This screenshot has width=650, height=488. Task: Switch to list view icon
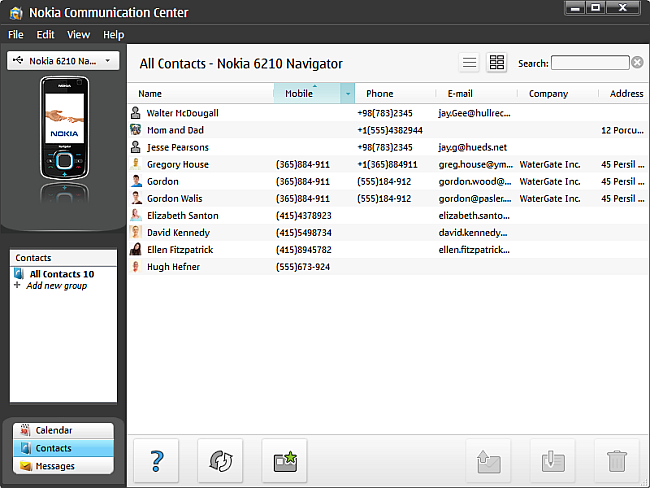click(469, 63)
